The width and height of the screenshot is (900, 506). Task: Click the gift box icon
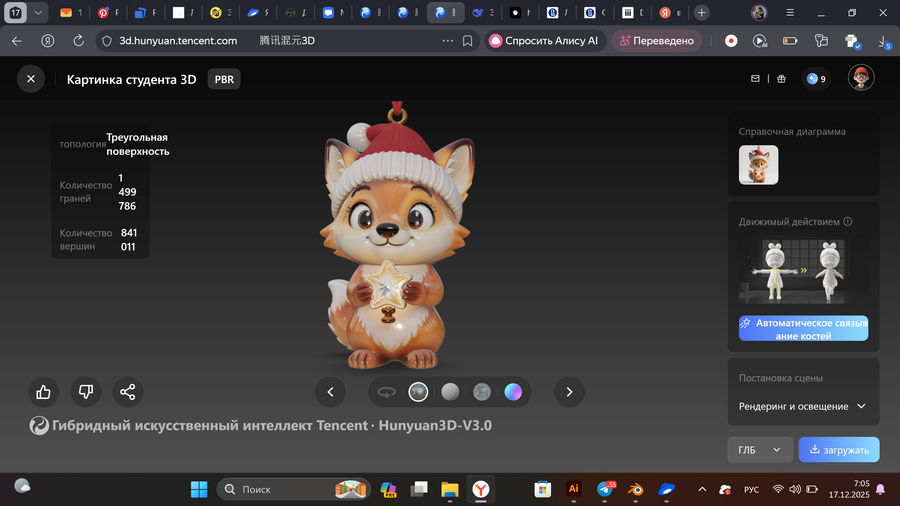[781, 79]
